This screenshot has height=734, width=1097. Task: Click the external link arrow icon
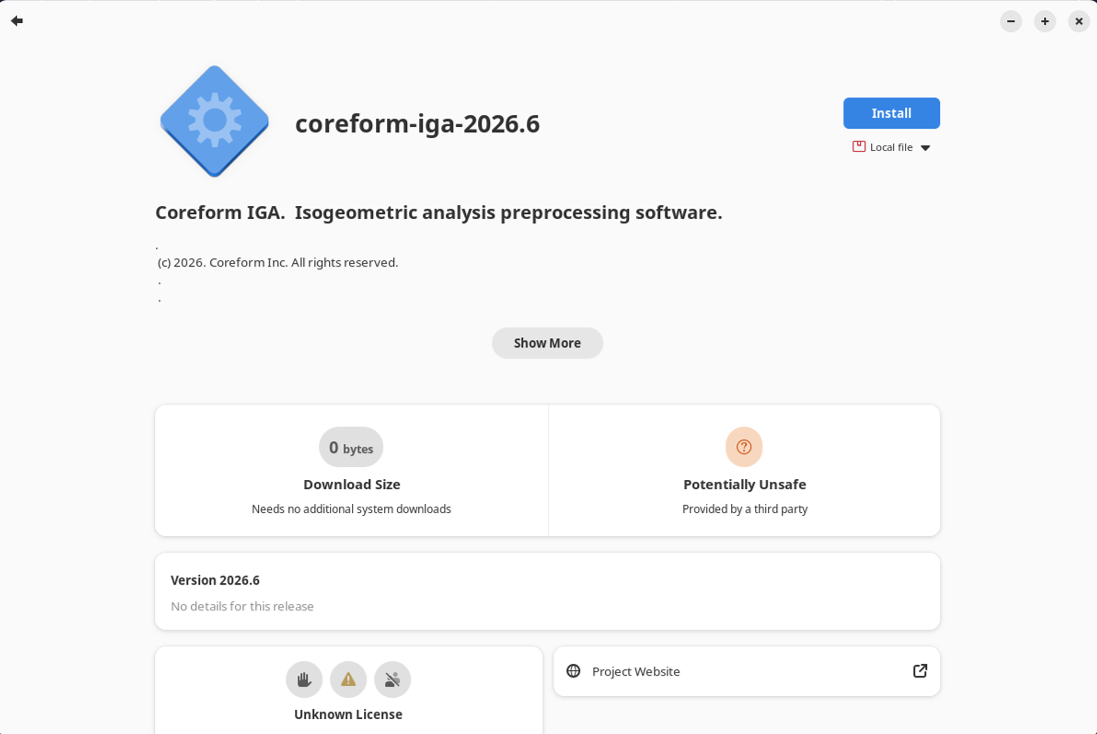[x=920, y=671]
